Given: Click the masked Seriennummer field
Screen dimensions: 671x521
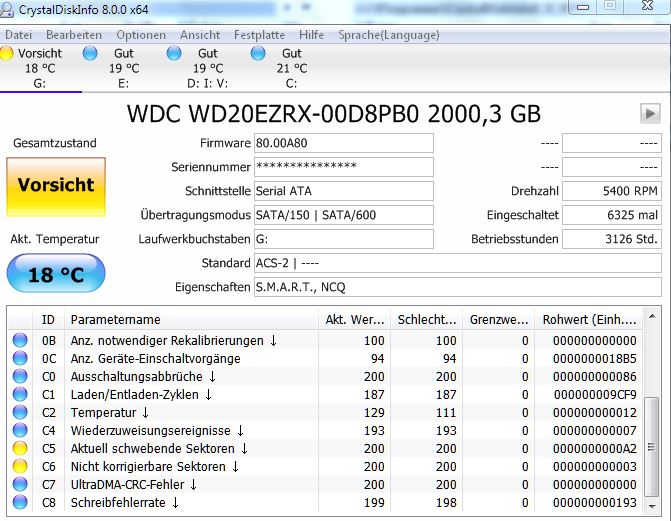Looking at the screenshot, I should pos(344,167).
